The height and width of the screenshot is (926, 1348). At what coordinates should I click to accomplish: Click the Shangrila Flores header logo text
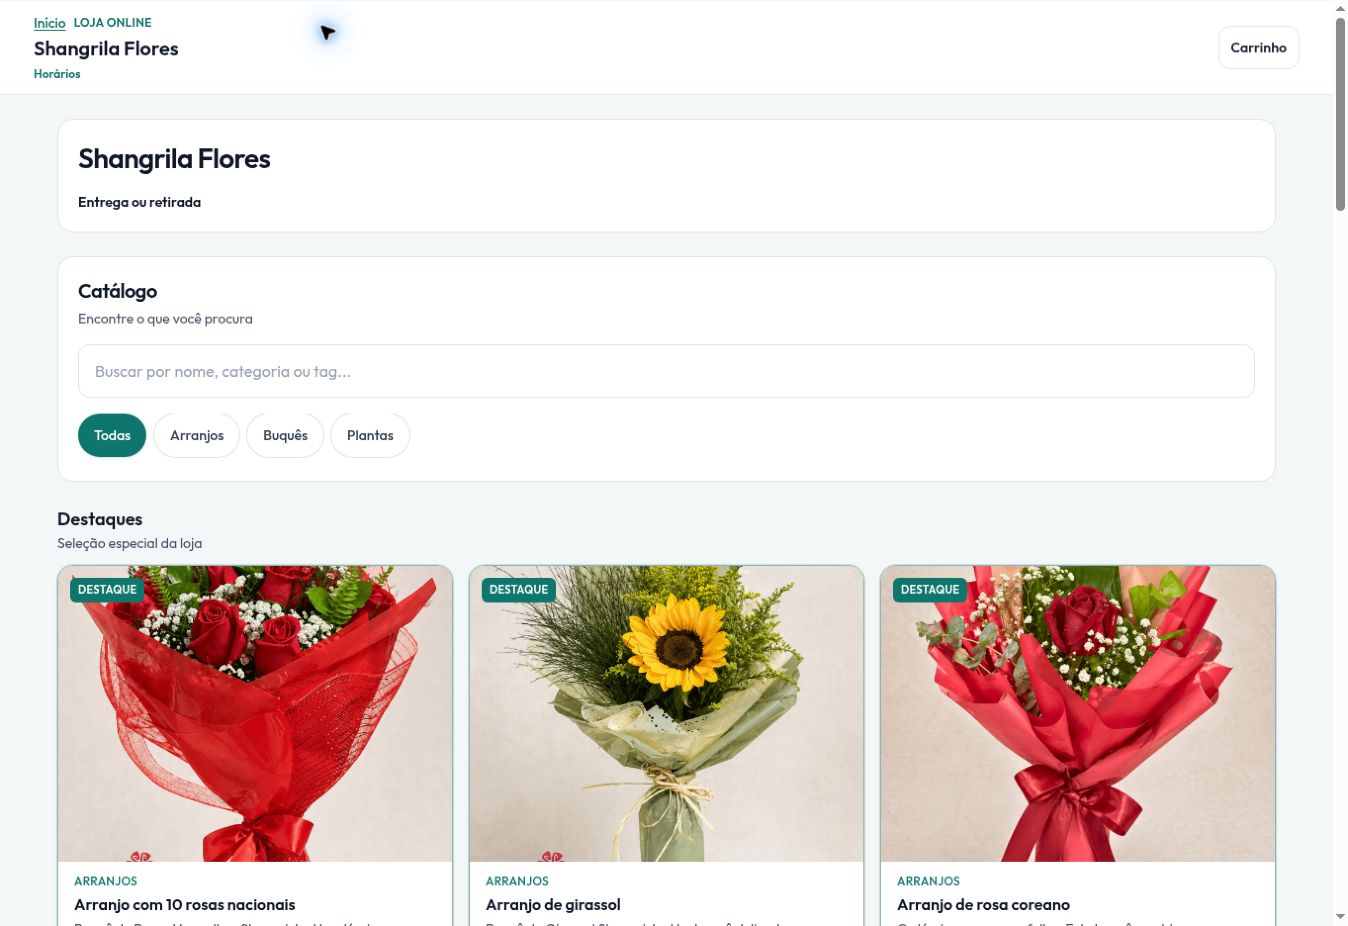click(106, 49)
